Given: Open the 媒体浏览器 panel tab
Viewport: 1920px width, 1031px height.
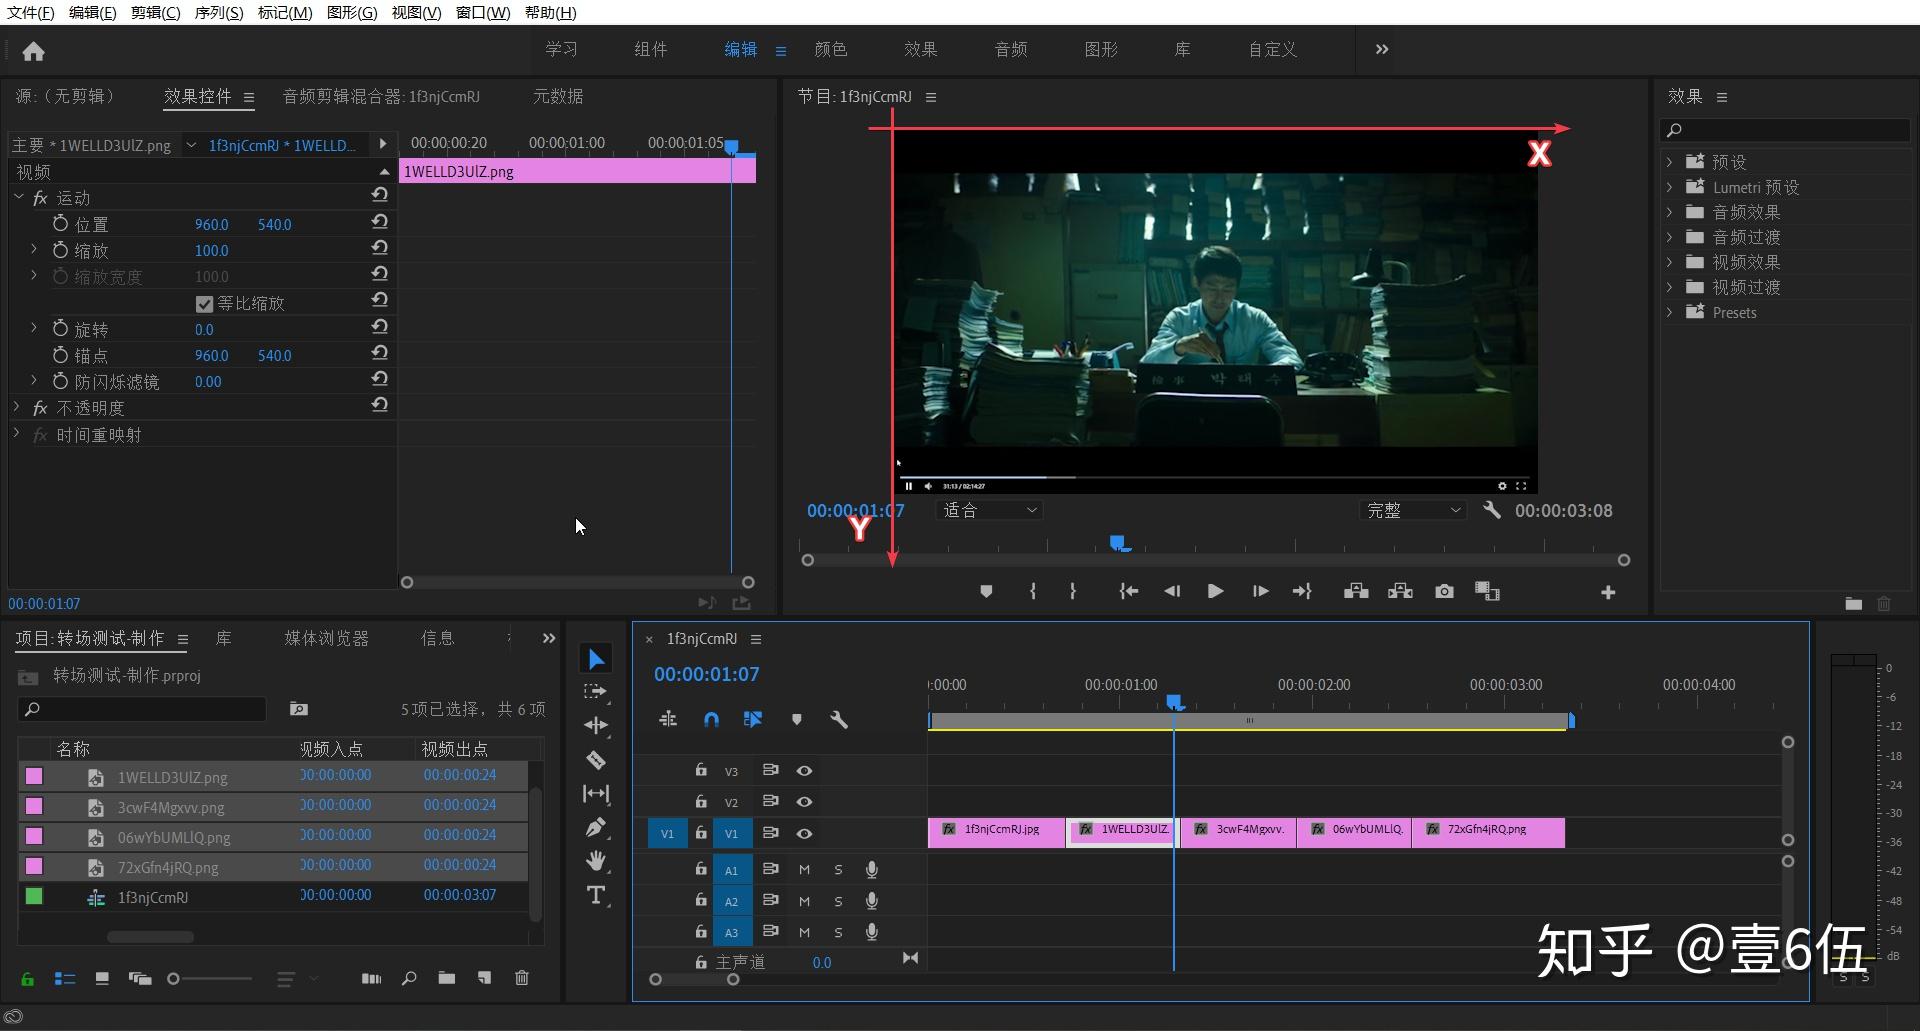Looking at the screenshot, I should pos(326,638).
